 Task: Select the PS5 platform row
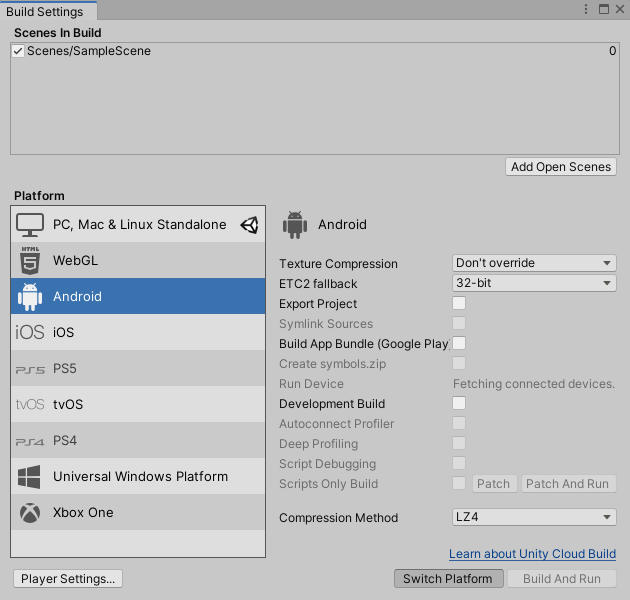[138, 368]
